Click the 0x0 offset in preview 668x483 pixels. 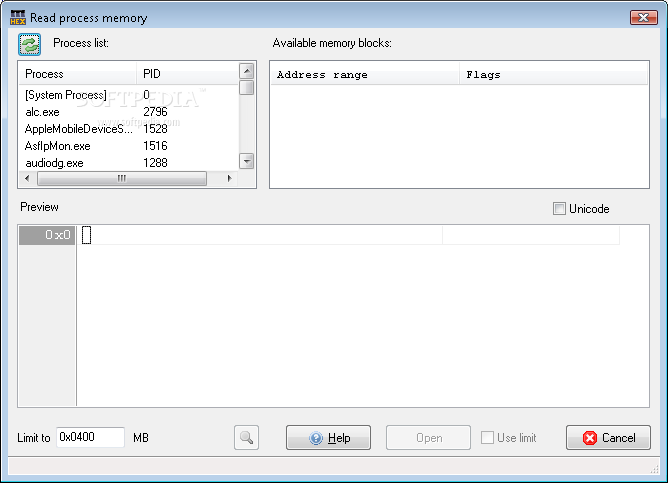pyautogui.click(x=47, y=235)
